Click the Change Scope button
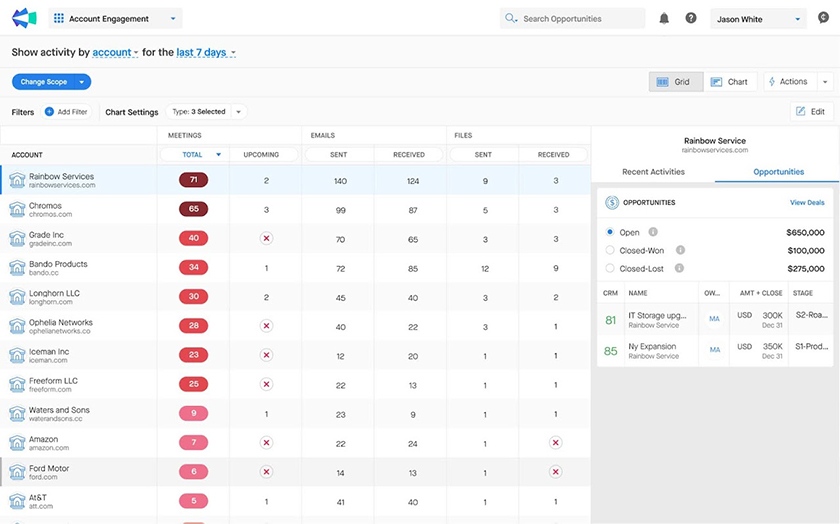 (44, 82)
